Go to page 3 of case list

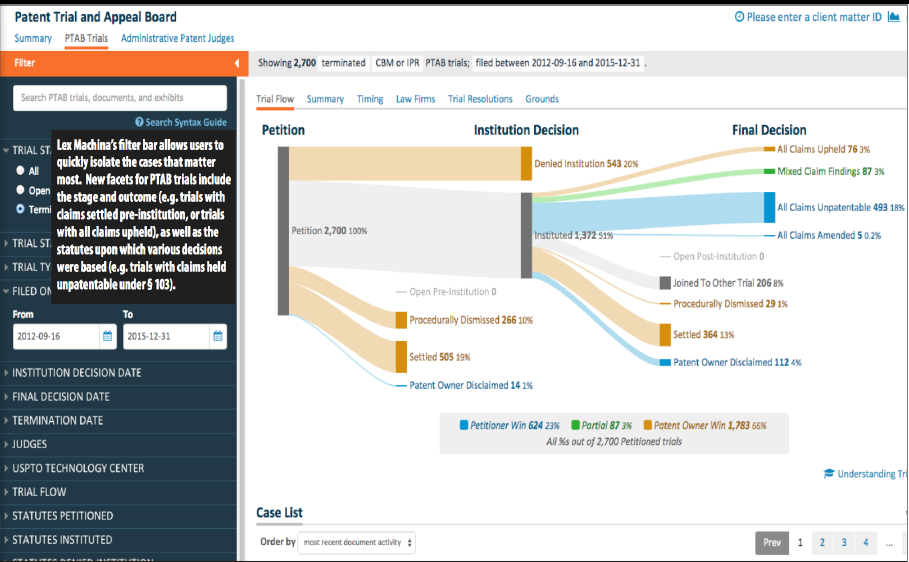point(844,543)
